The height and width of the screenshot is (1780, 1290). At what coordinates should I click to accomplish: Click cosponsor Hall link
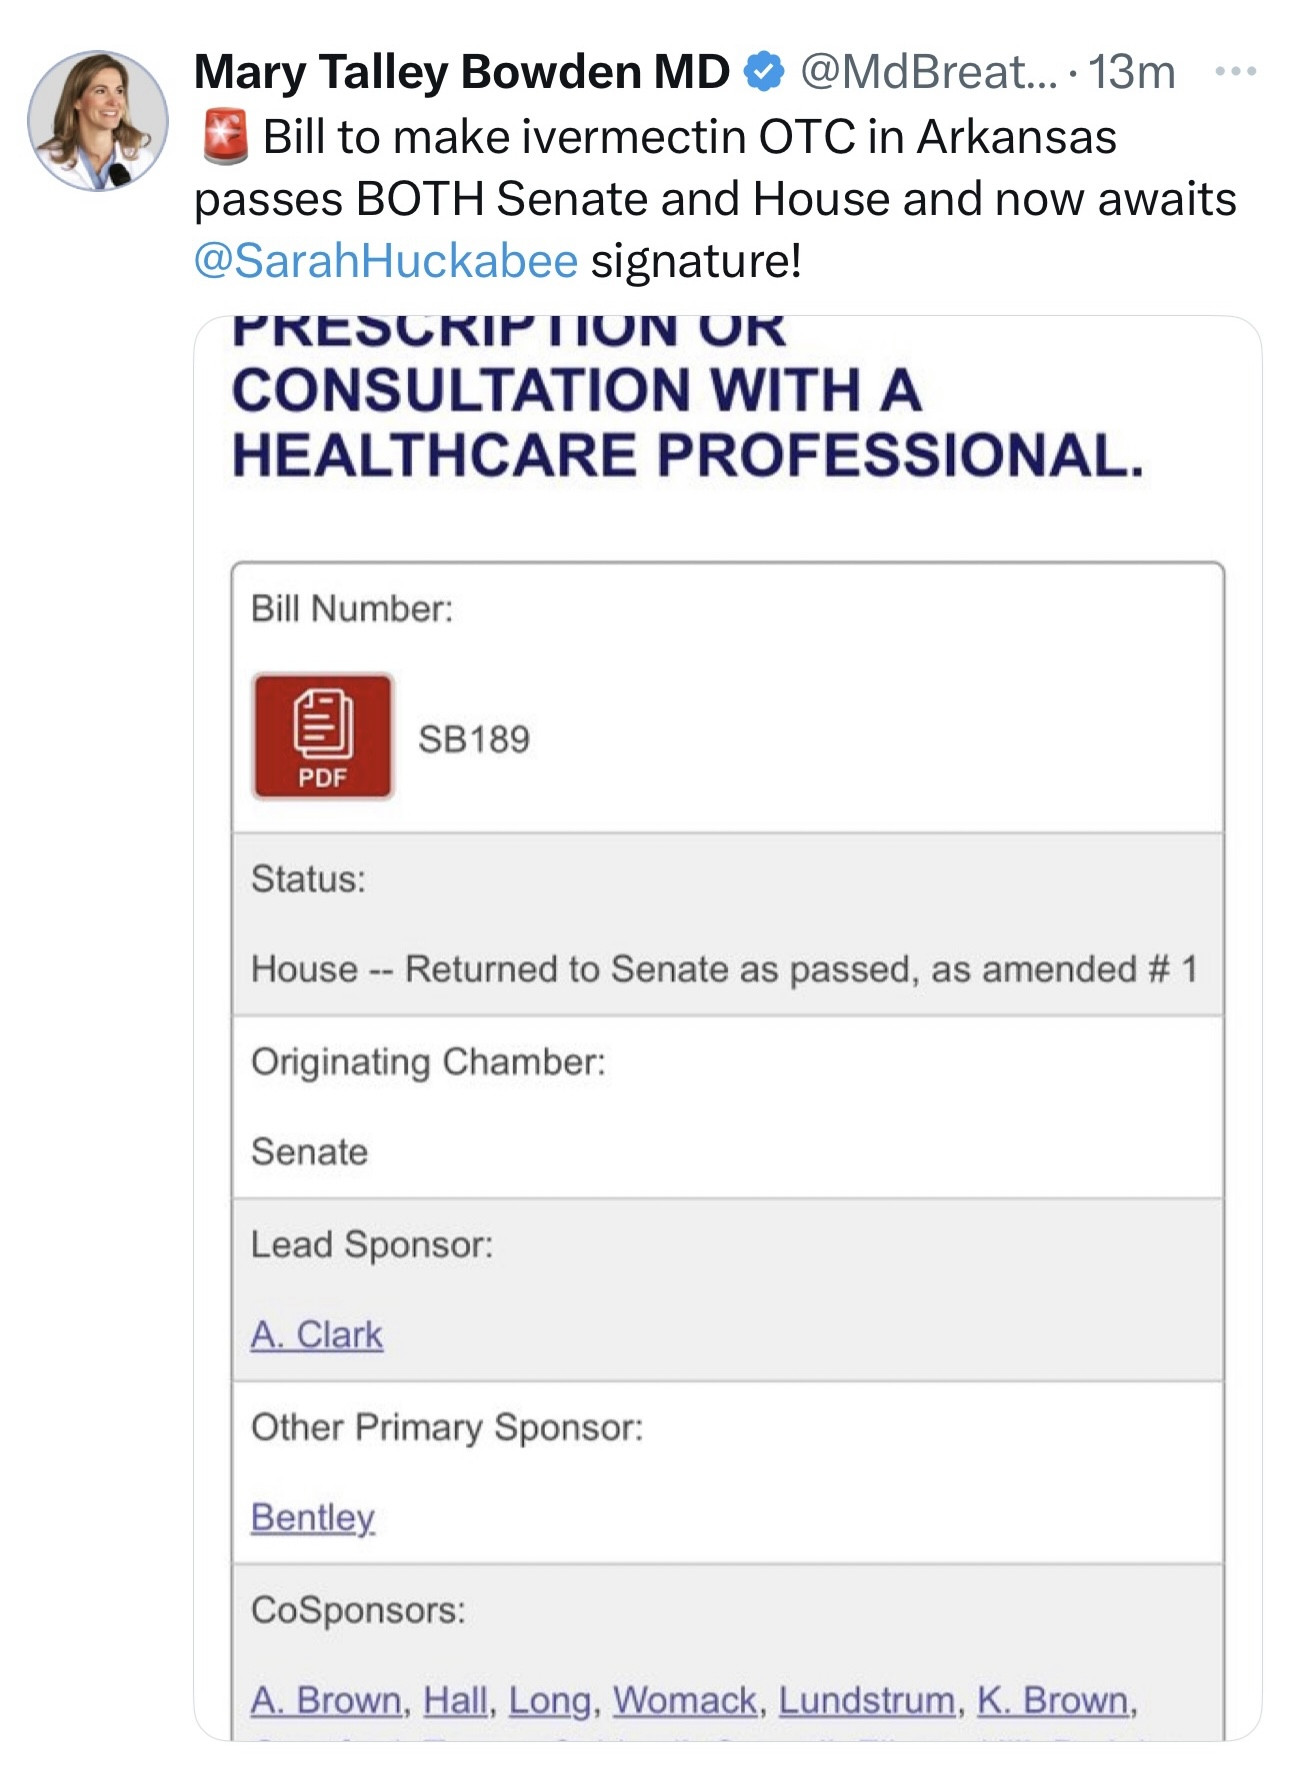coord(455,1700)
